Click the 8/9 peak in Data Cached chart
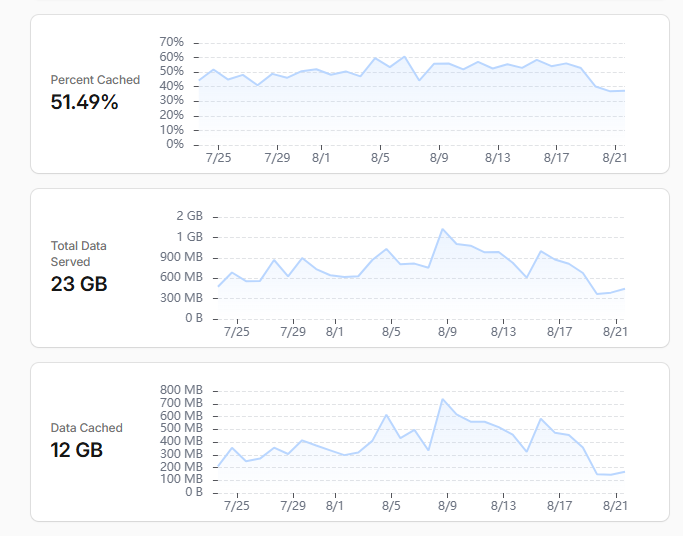The width and height of the screenshot is (683, 536). (x=443, y=399)
